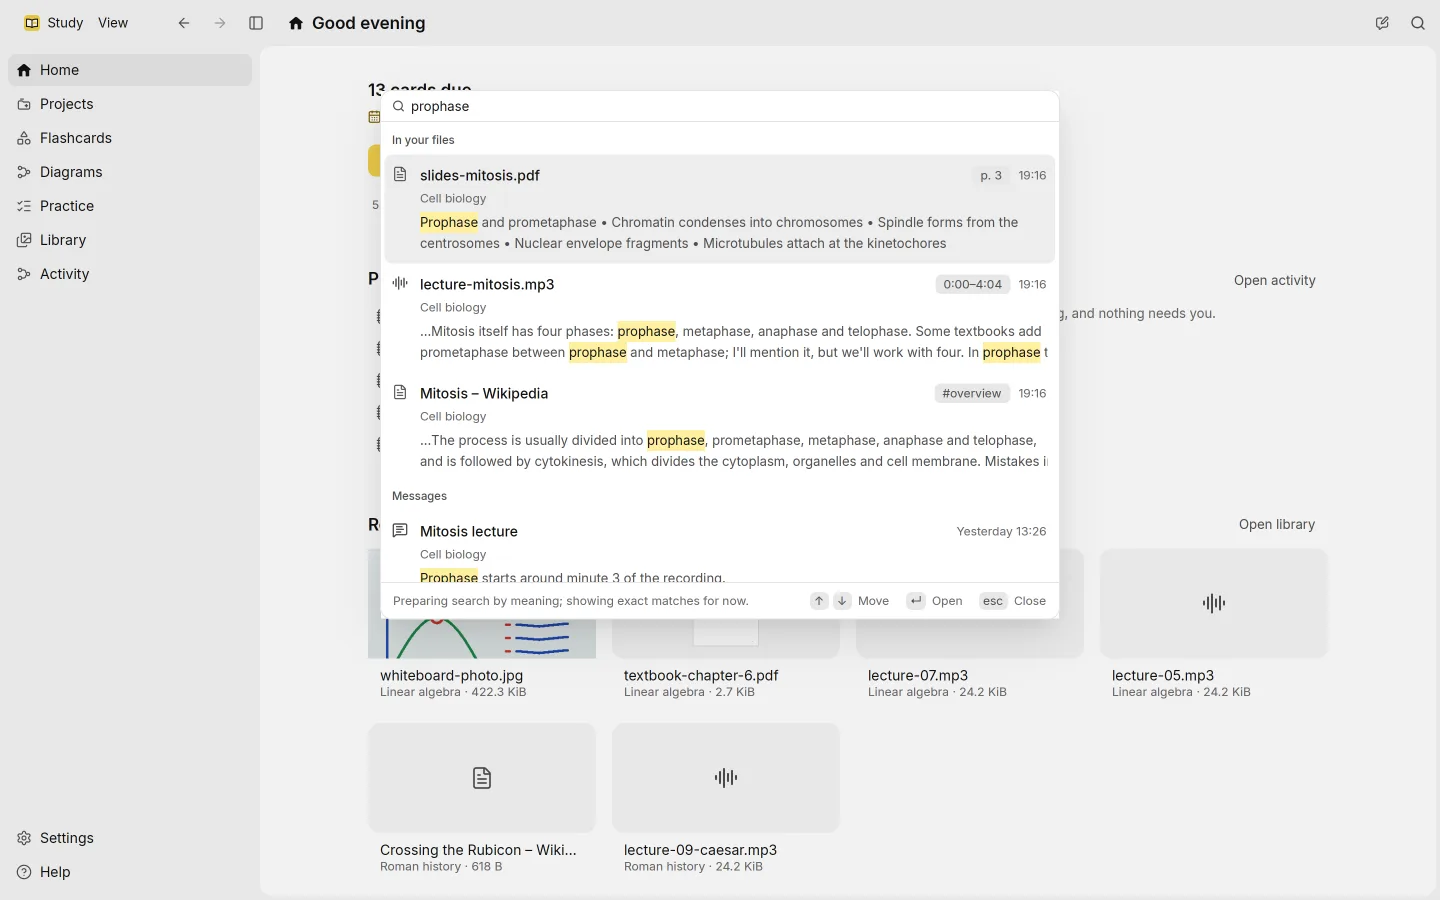Go back with the left arrow
Screen dimensions: 1440x900
coord(184,23)
